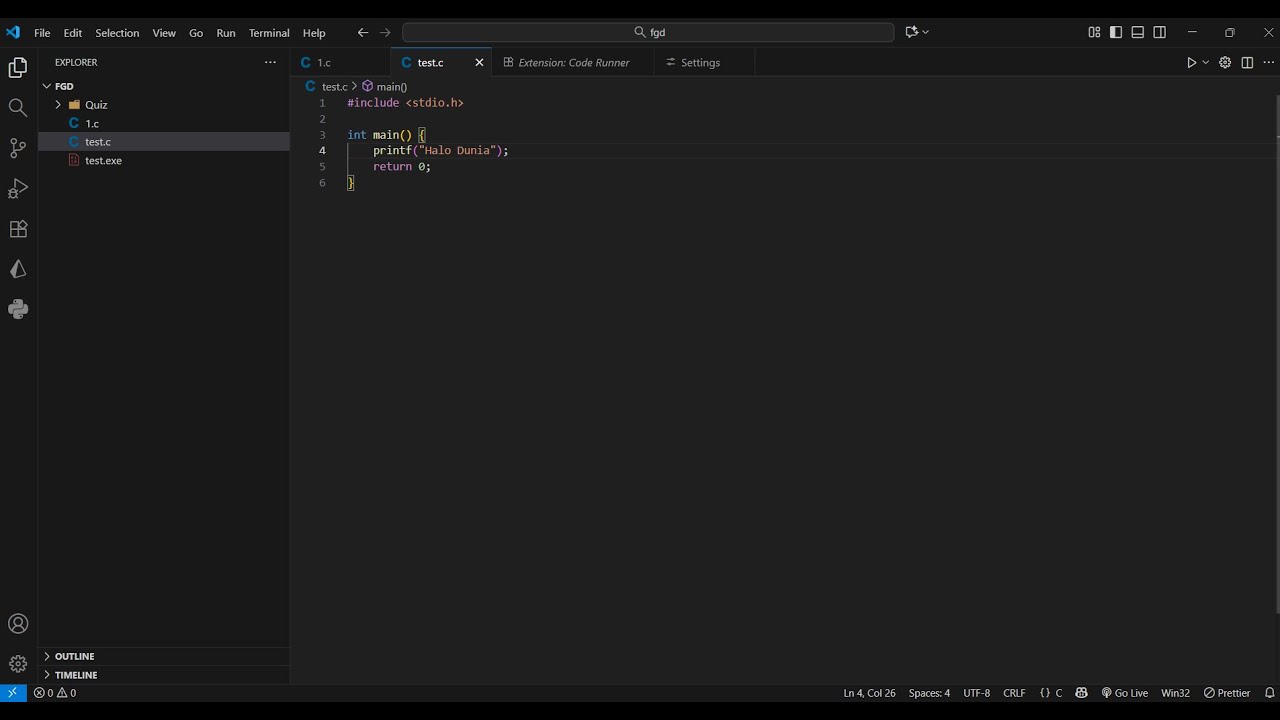The height and width of the screenshot is (720, 1280).
Task: Open run options dropdown arrow beside play button
Action: 1205,62
